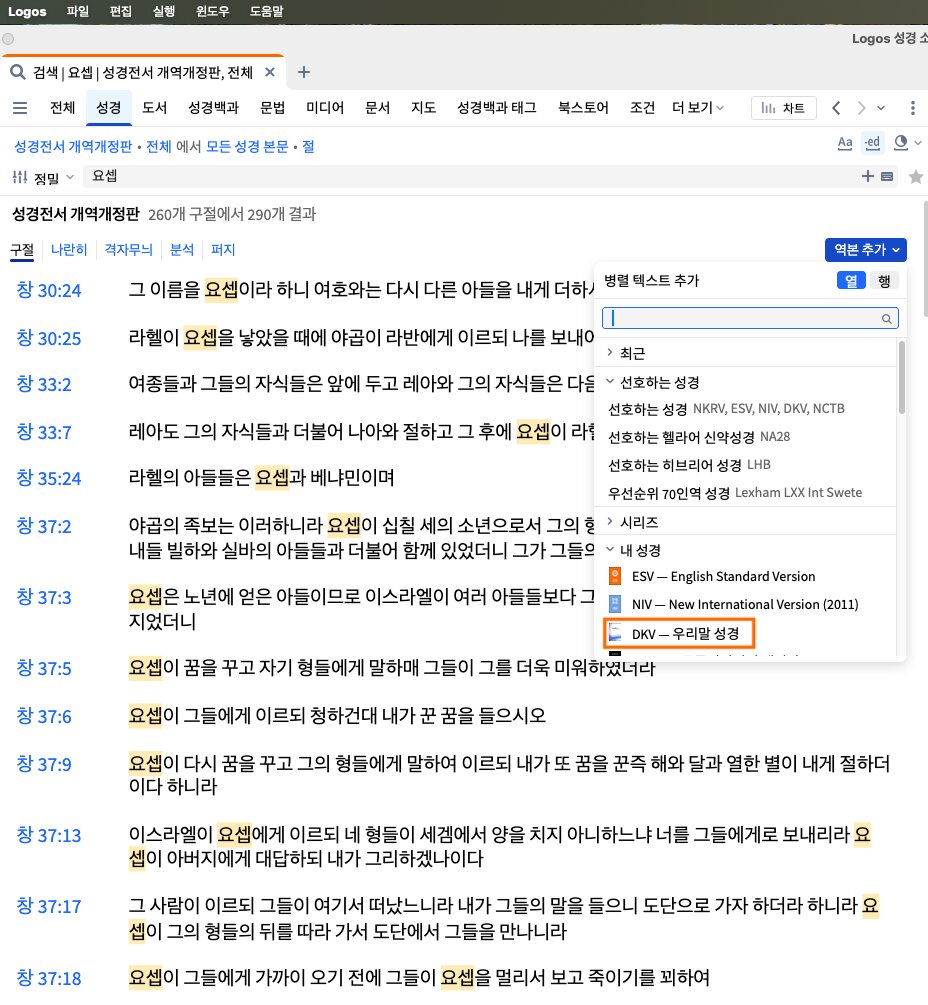
Task: Click the plus icon in the search bar
Action: coord(868,176)
